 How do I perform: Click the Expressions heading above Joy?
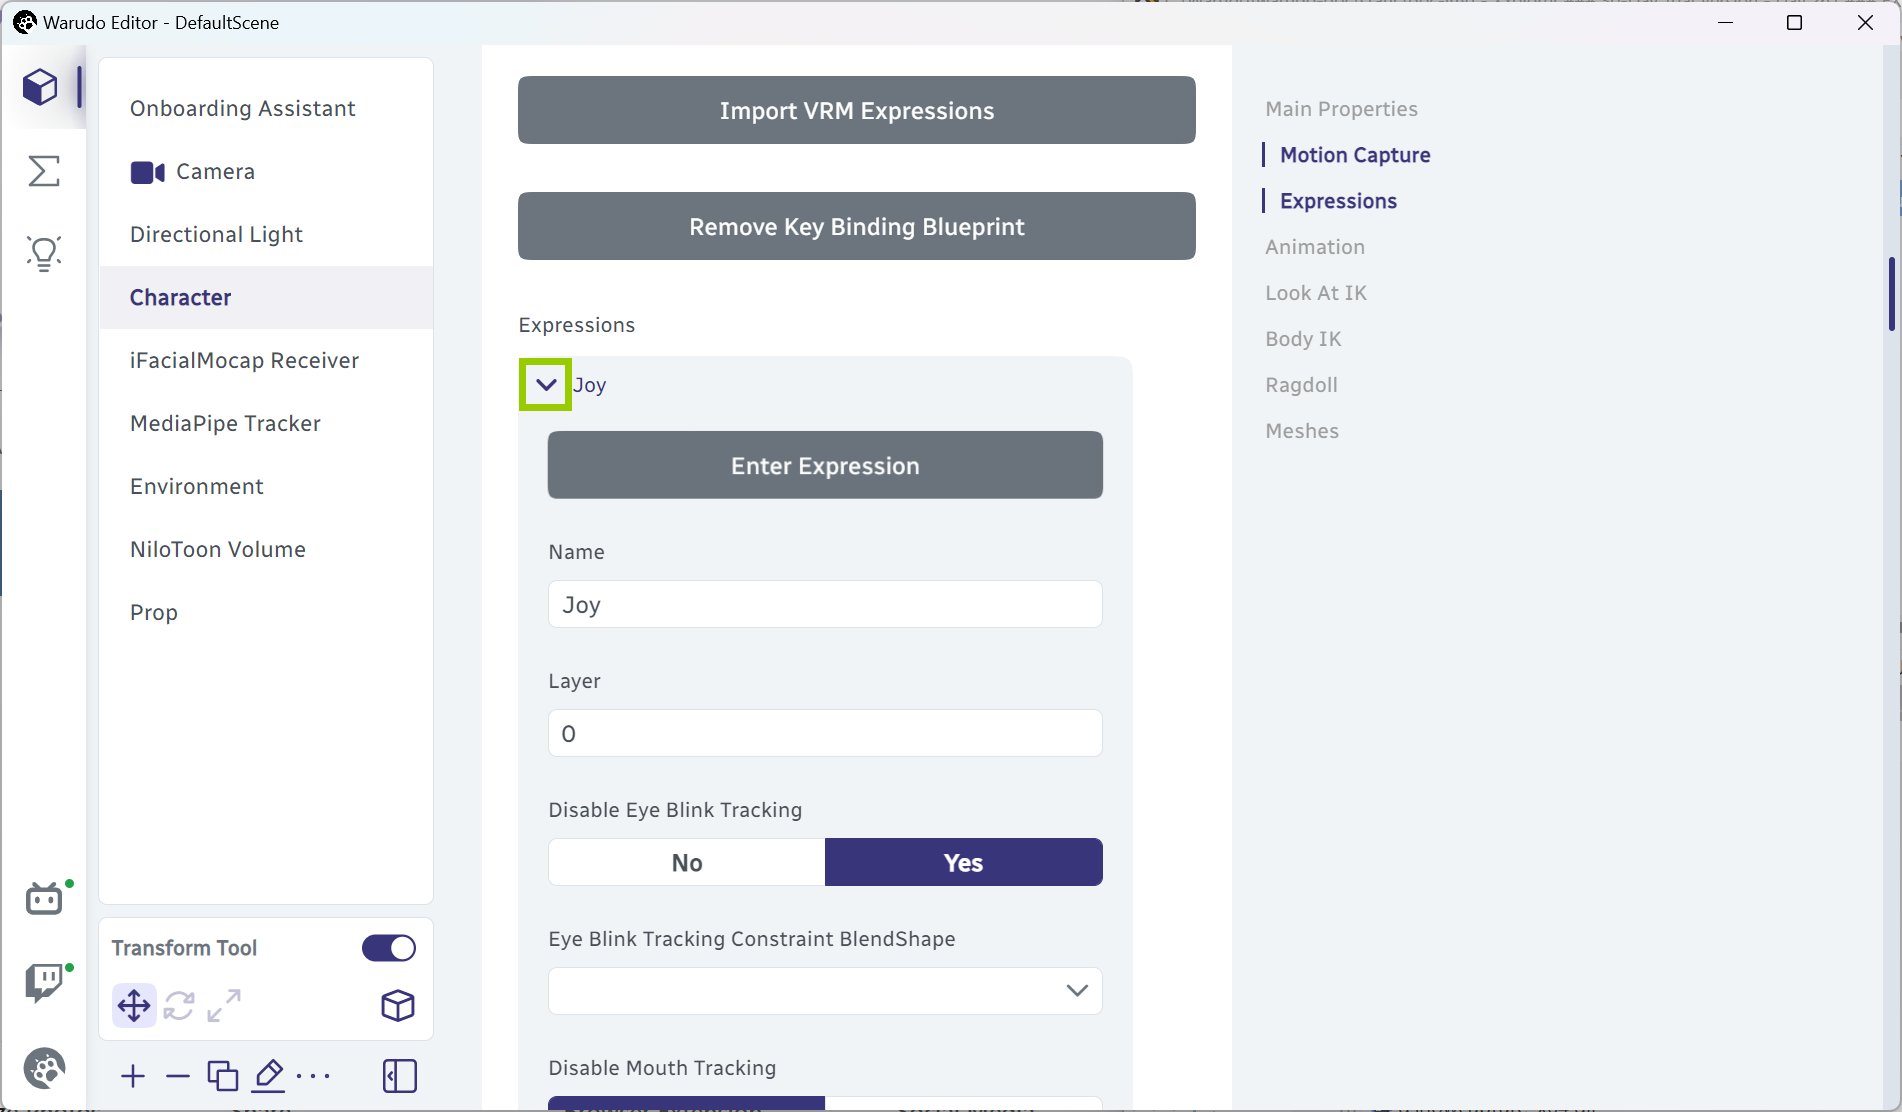coord(576,325)
